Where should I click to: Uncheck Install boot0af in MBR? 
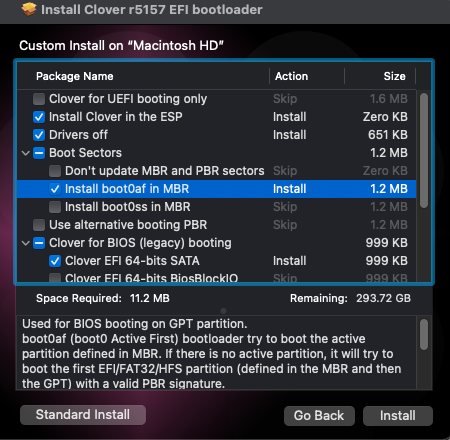click(x=55, y=189)
